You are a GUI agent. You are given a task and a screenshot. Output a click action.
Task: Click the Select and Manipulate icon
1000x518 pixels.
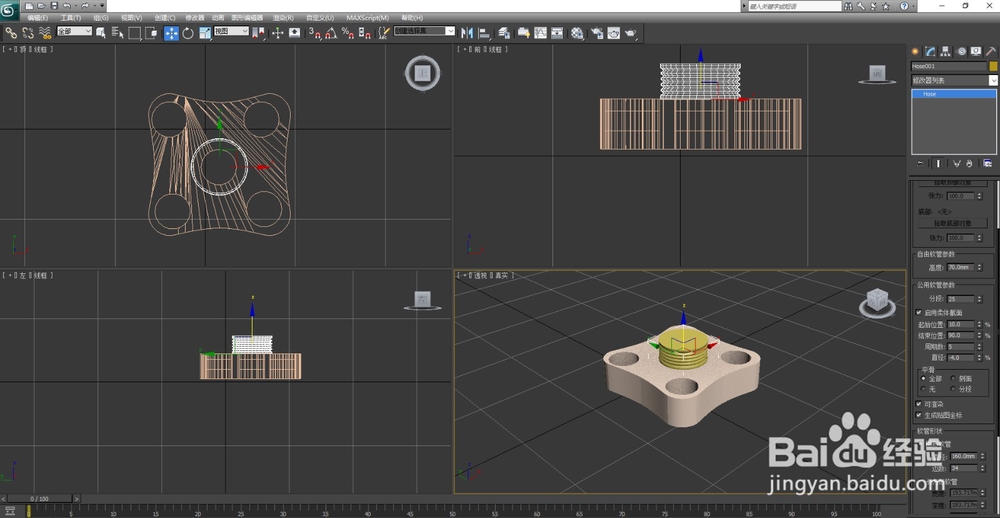(277, 33)
